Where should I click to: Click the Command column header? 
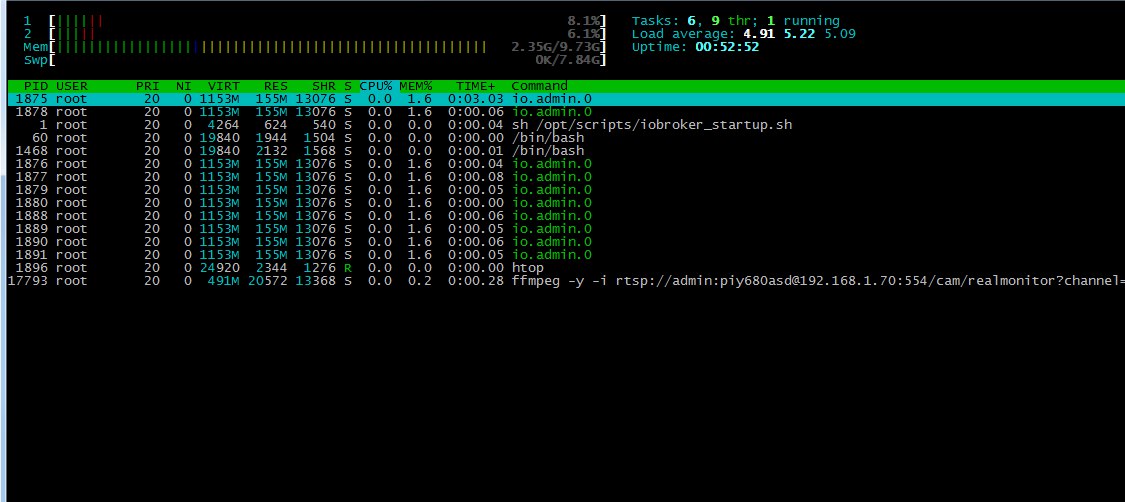[x=540, y=86]
